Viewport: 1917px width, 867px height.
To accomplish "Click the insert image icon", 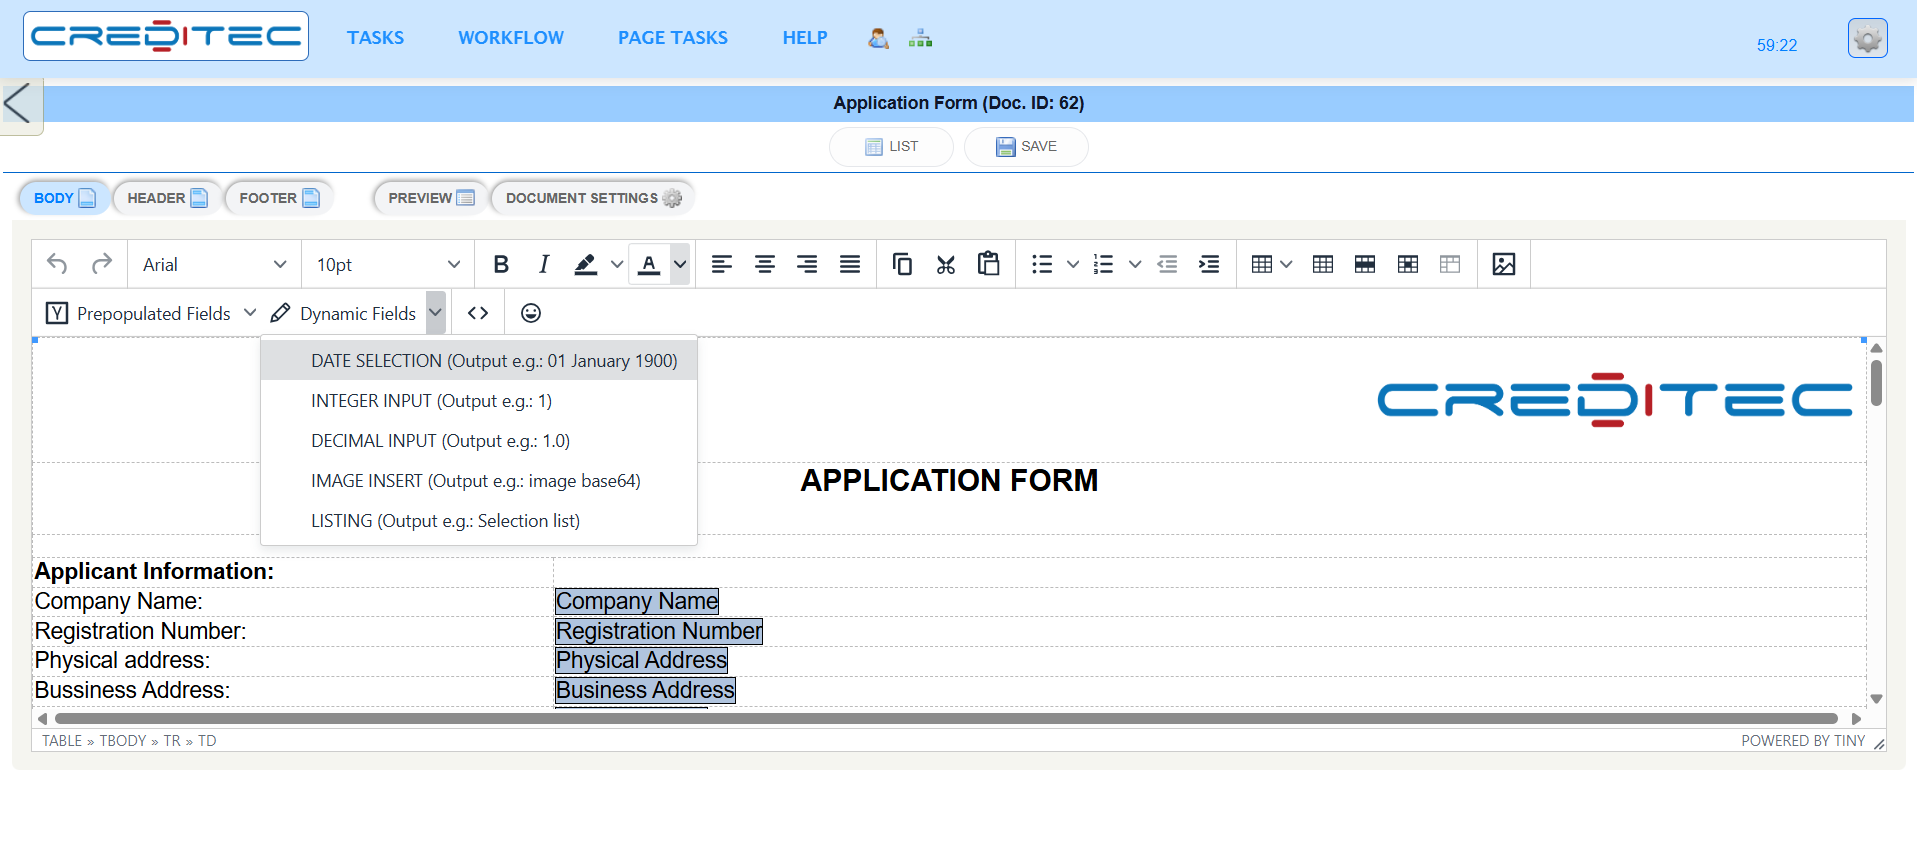I will [1504, 264].
